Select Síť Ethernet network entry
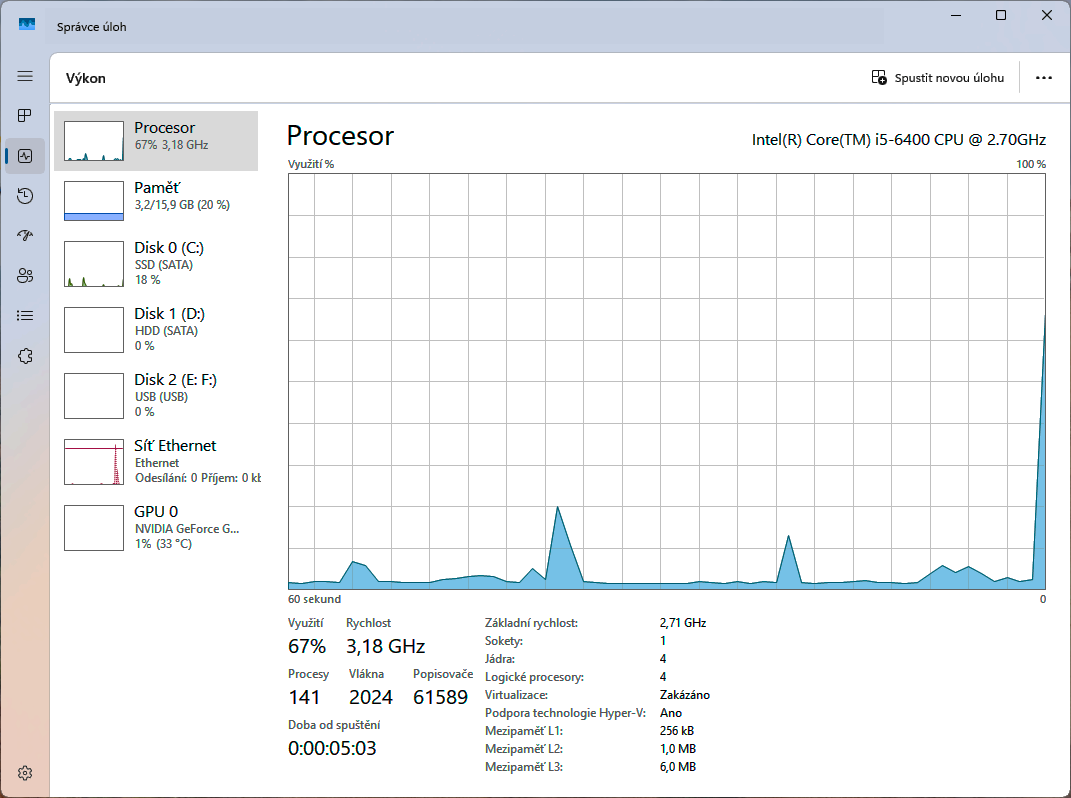Image resolution: width=1071 pixels, height=798 pixels. click(156, 461)
